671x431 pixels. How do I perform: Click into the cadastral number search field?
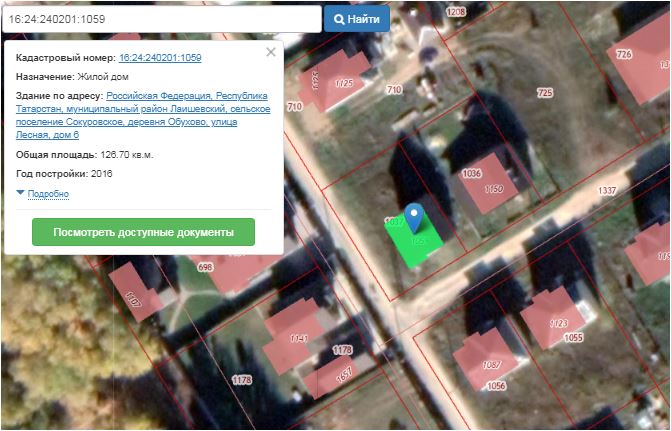(160, 19)
